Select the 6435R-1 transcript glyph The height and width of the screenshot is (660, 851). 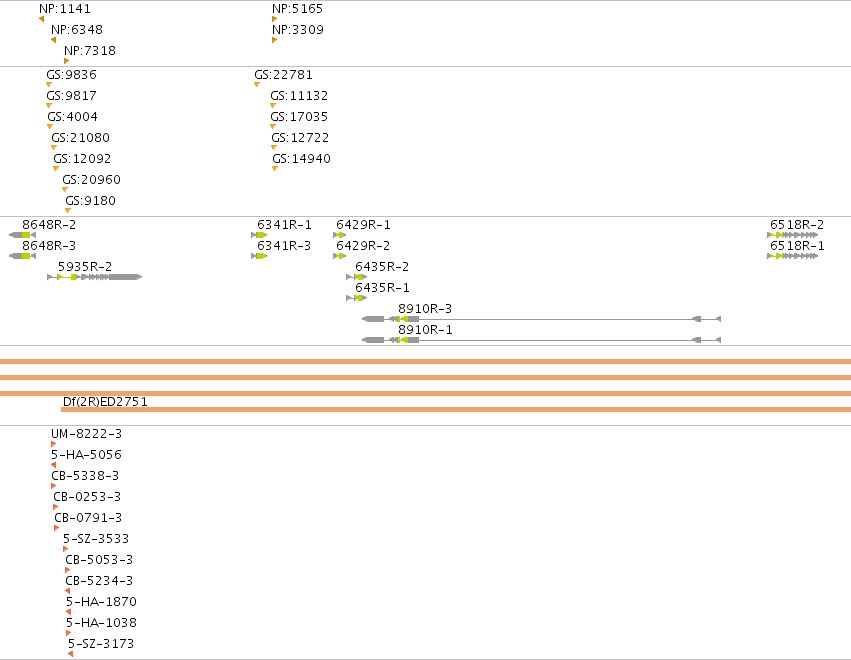coord(357,298)
